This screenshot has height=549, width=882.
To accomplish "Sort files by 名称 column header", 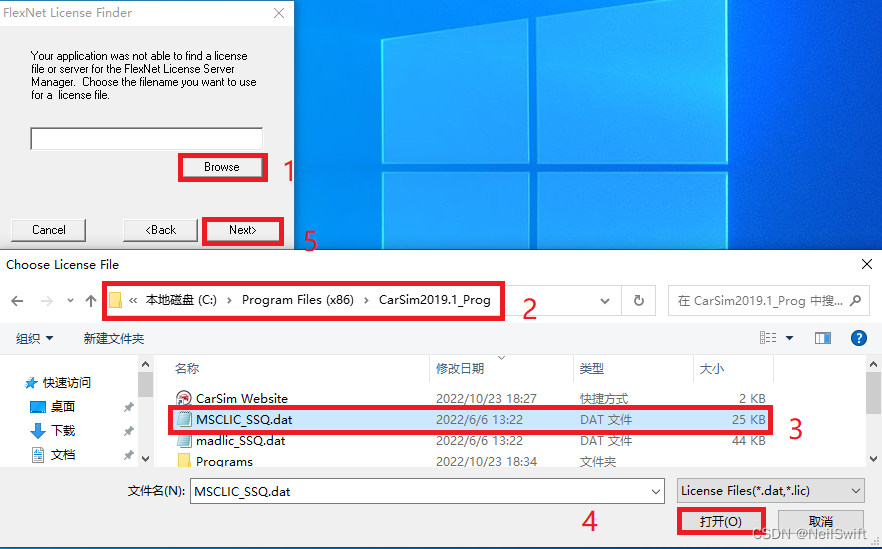I will (x=187, y=368).
